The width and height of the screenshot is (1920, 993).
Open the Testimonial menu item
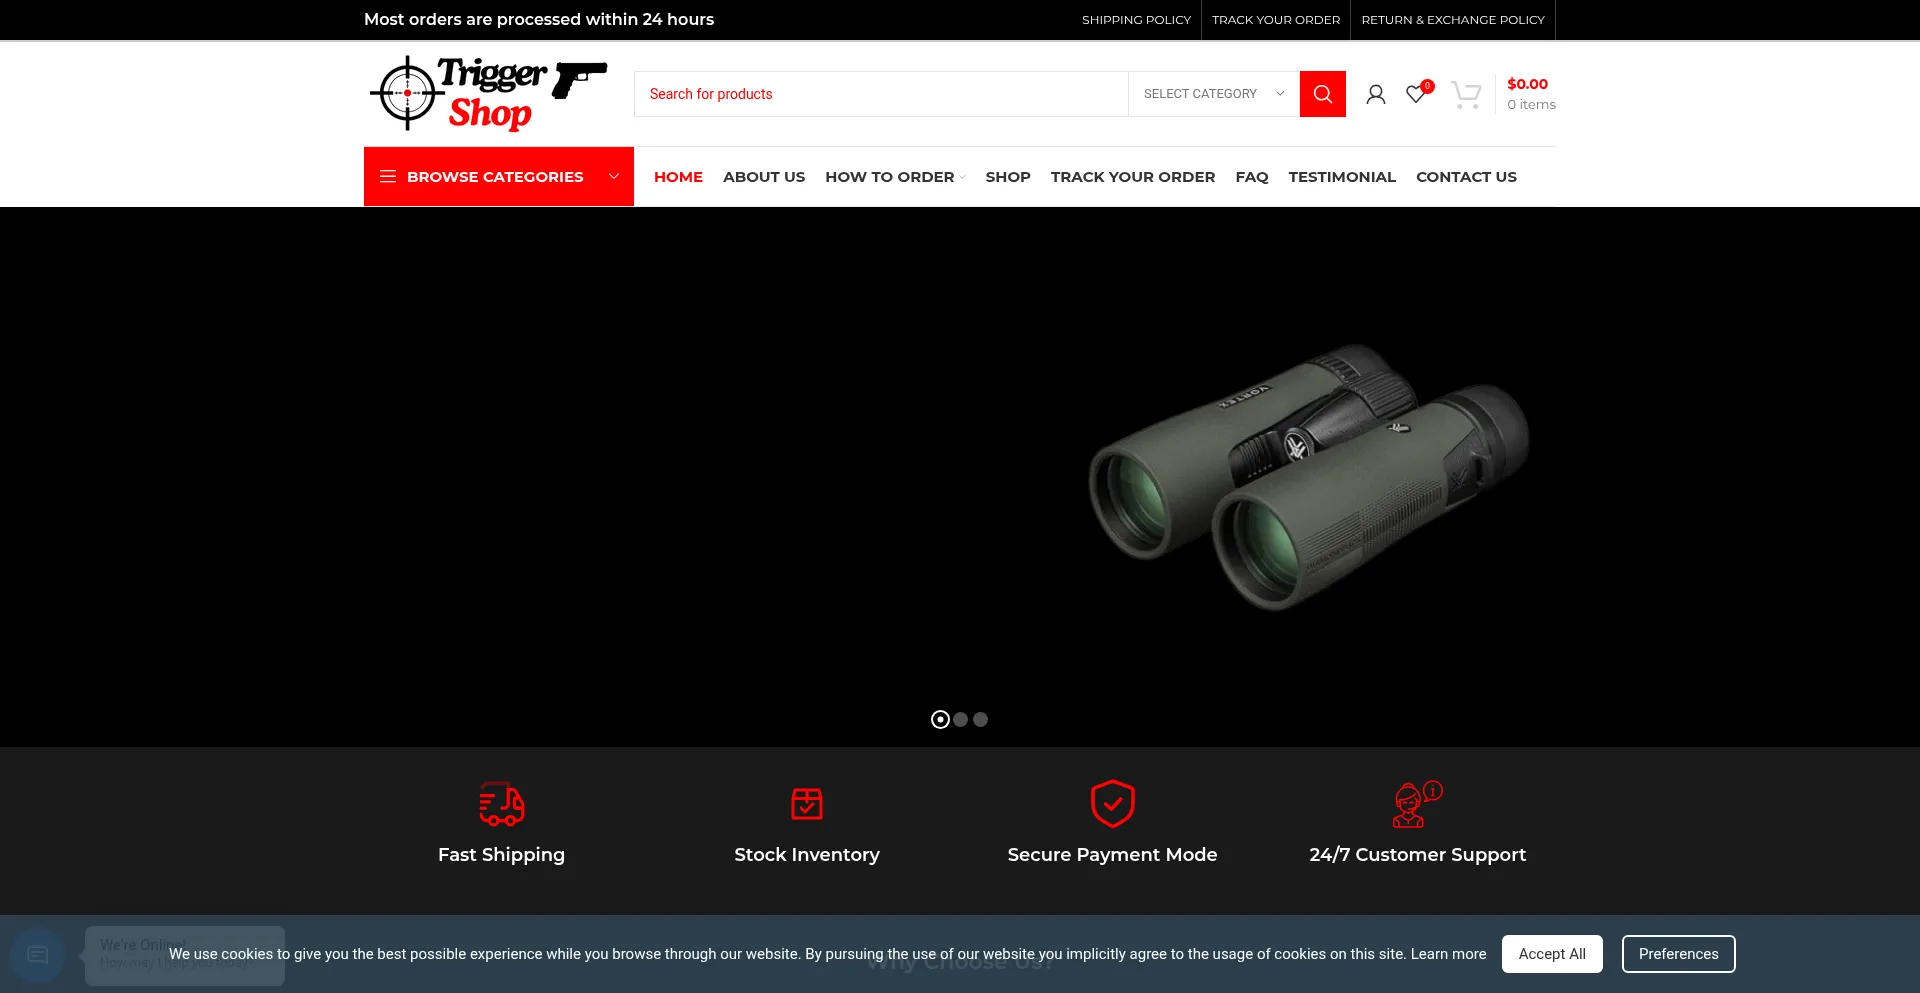tap(1341, 177)
